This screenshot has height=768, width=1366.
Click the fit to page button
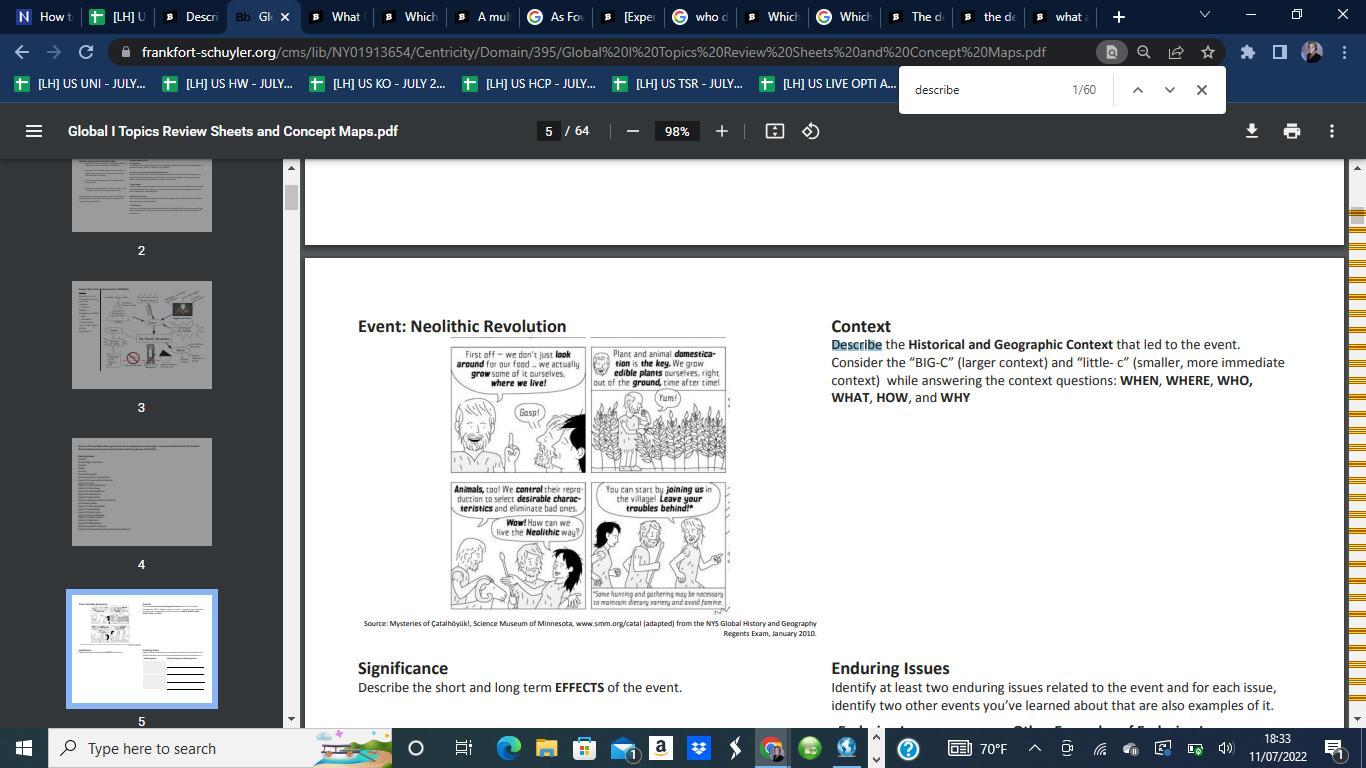pos(774,131)
